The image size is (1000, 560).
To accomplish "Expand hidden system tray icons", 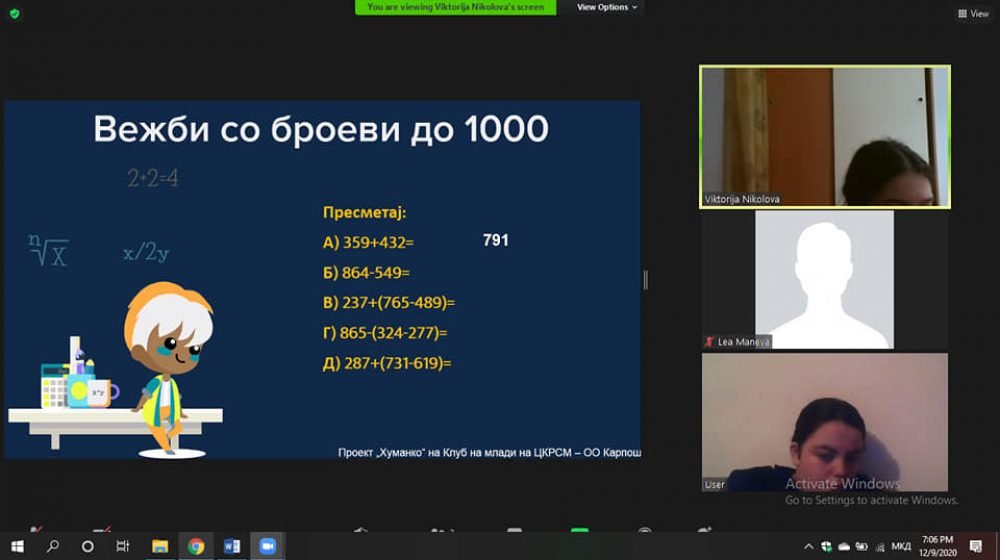I will (x=810, y=546).
